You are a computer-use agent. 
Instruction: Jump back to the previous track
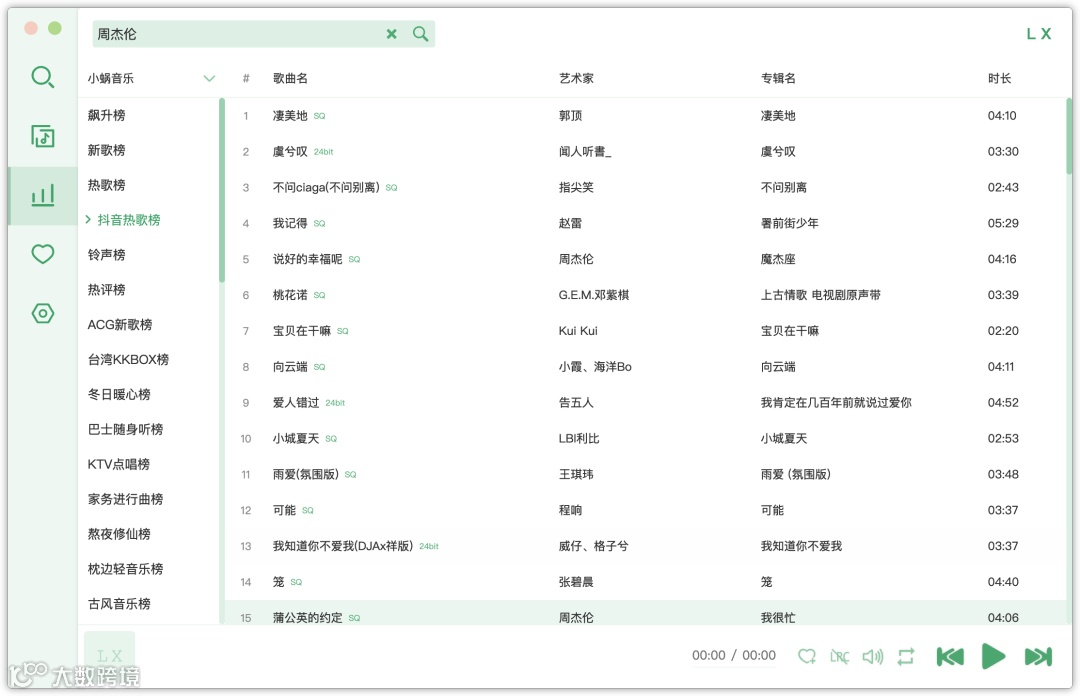click(x=950, y=656)
